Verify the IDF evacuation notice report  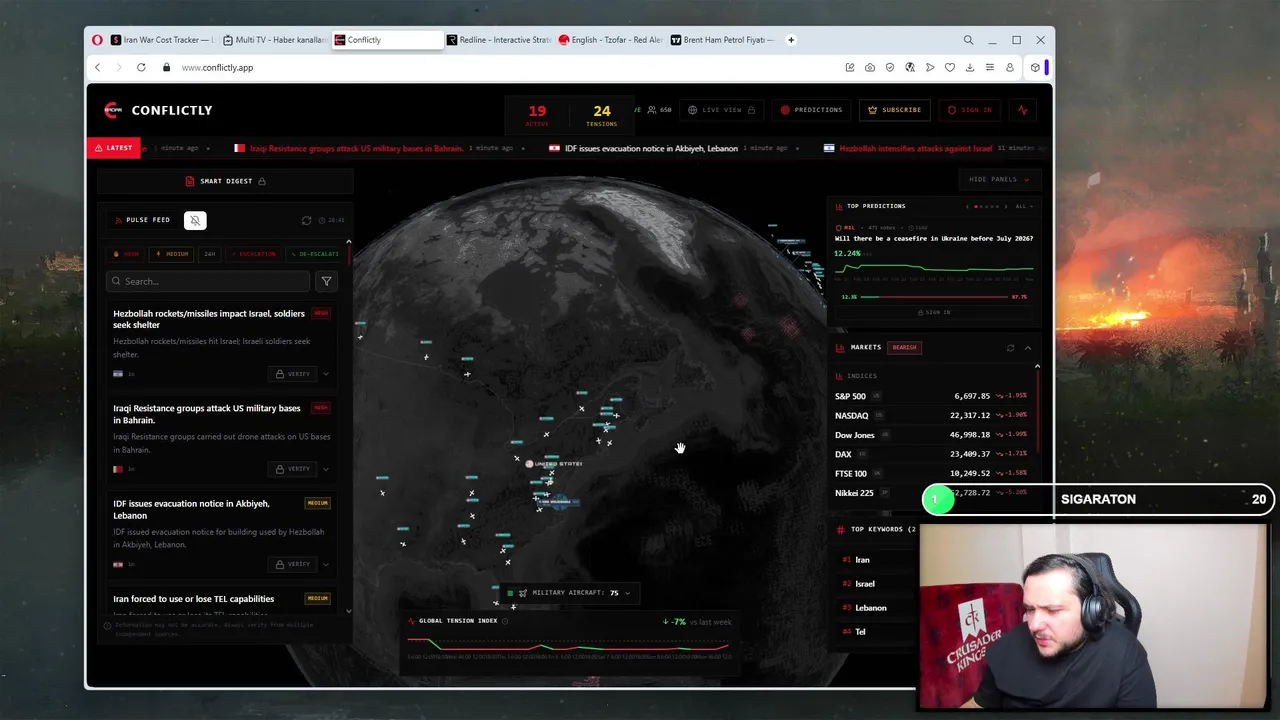[293, 564]
